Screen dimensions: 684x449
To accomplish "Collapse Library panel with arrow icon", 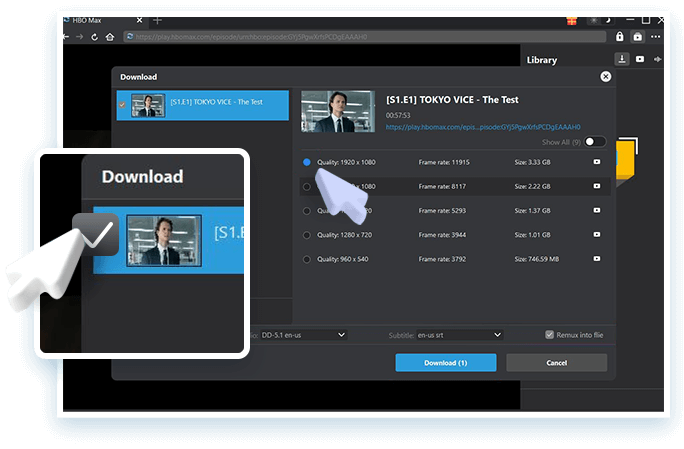I will tap(657, 59).
